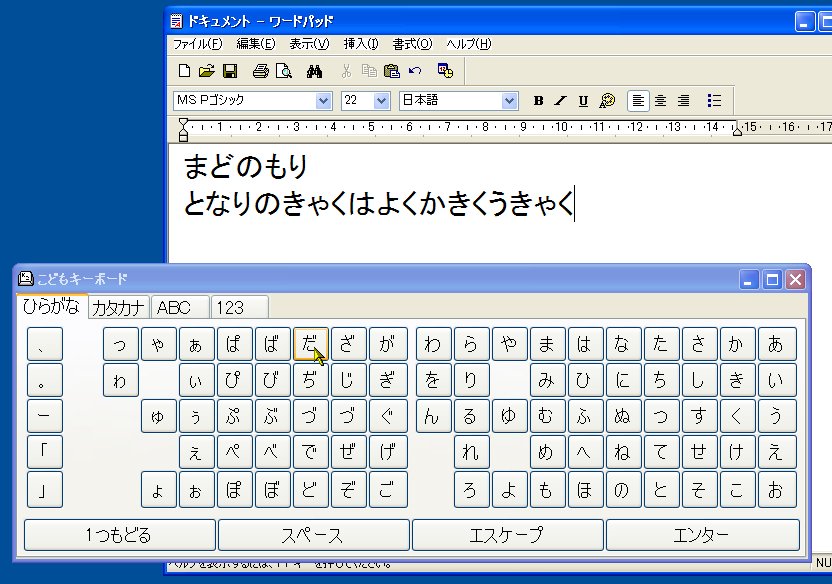Toggle bold formatting
This screenshot has width=832, height=584.
[538, 100]
